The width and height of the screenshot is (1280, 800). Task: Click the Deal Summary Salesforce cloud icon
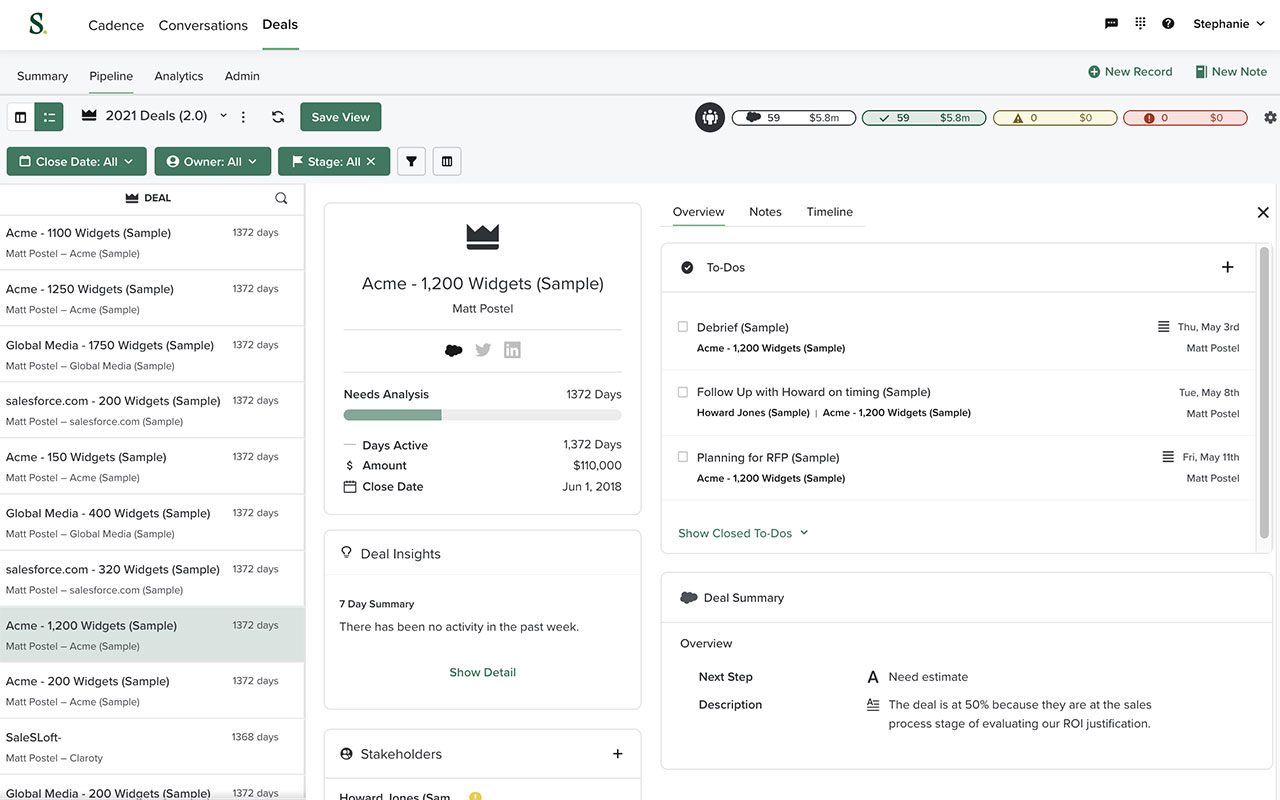coord(688,598)
